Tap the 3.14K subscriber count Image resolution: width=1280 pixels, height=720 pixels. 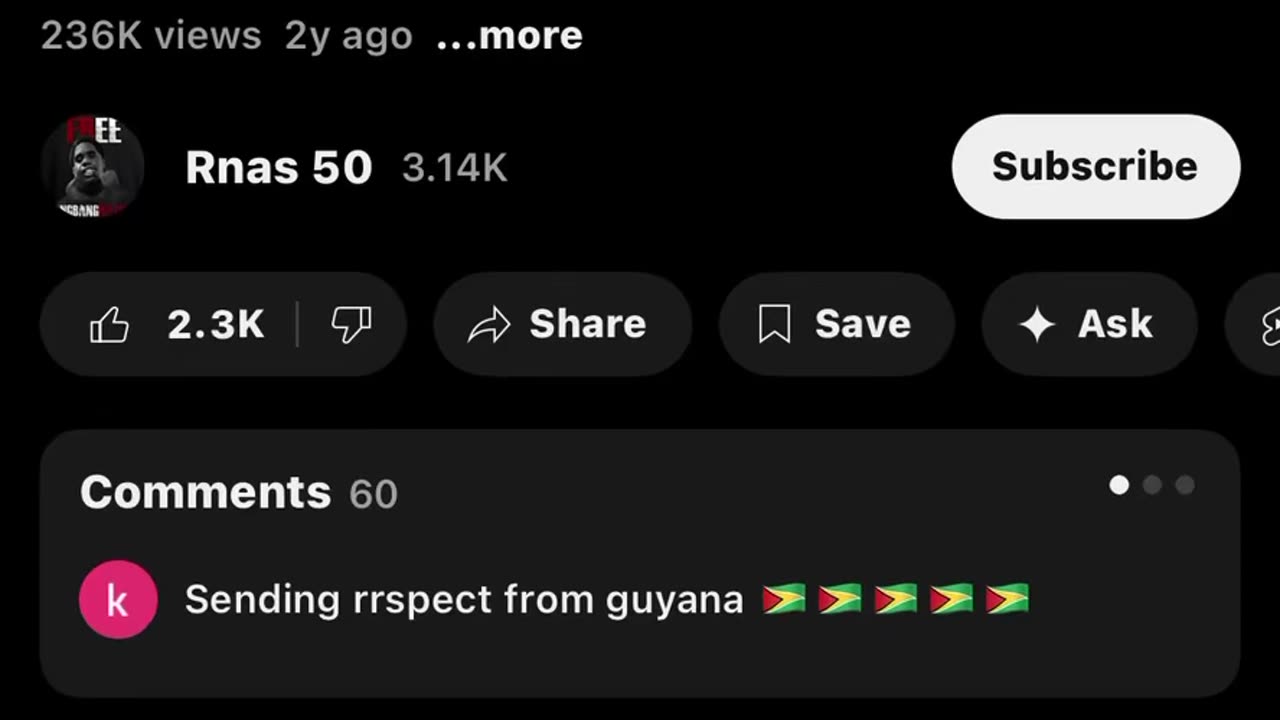(x=455, y=169)
